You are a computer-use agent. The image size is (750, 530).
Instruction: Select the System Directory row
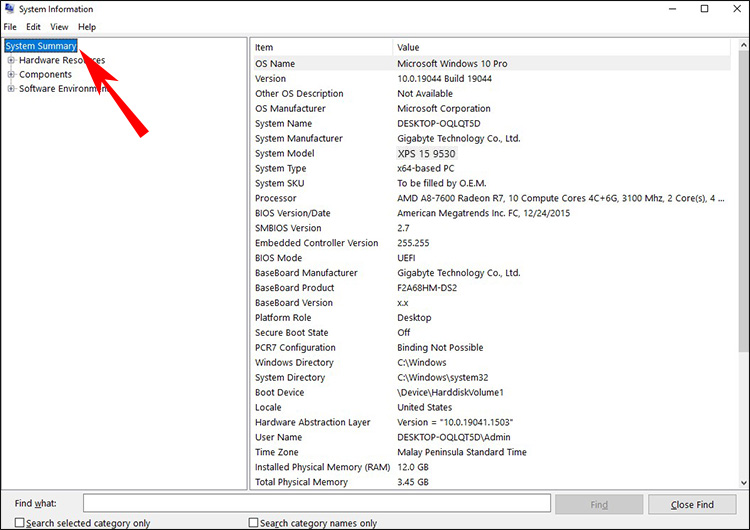[491, 377]
